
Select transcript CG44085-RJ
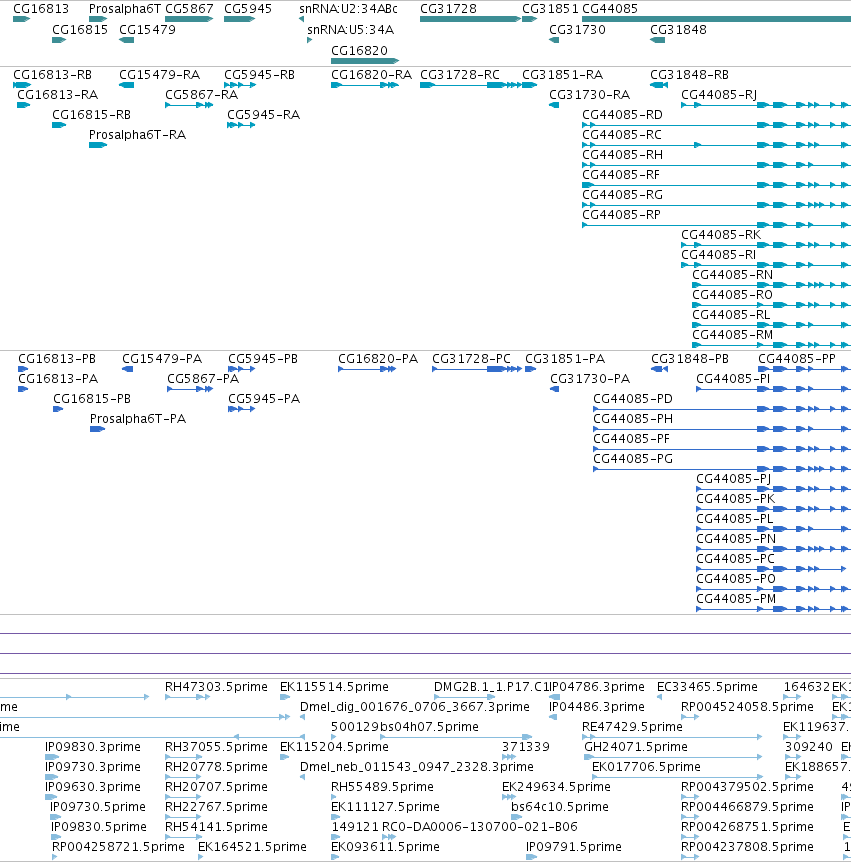(x=719, y=95)
